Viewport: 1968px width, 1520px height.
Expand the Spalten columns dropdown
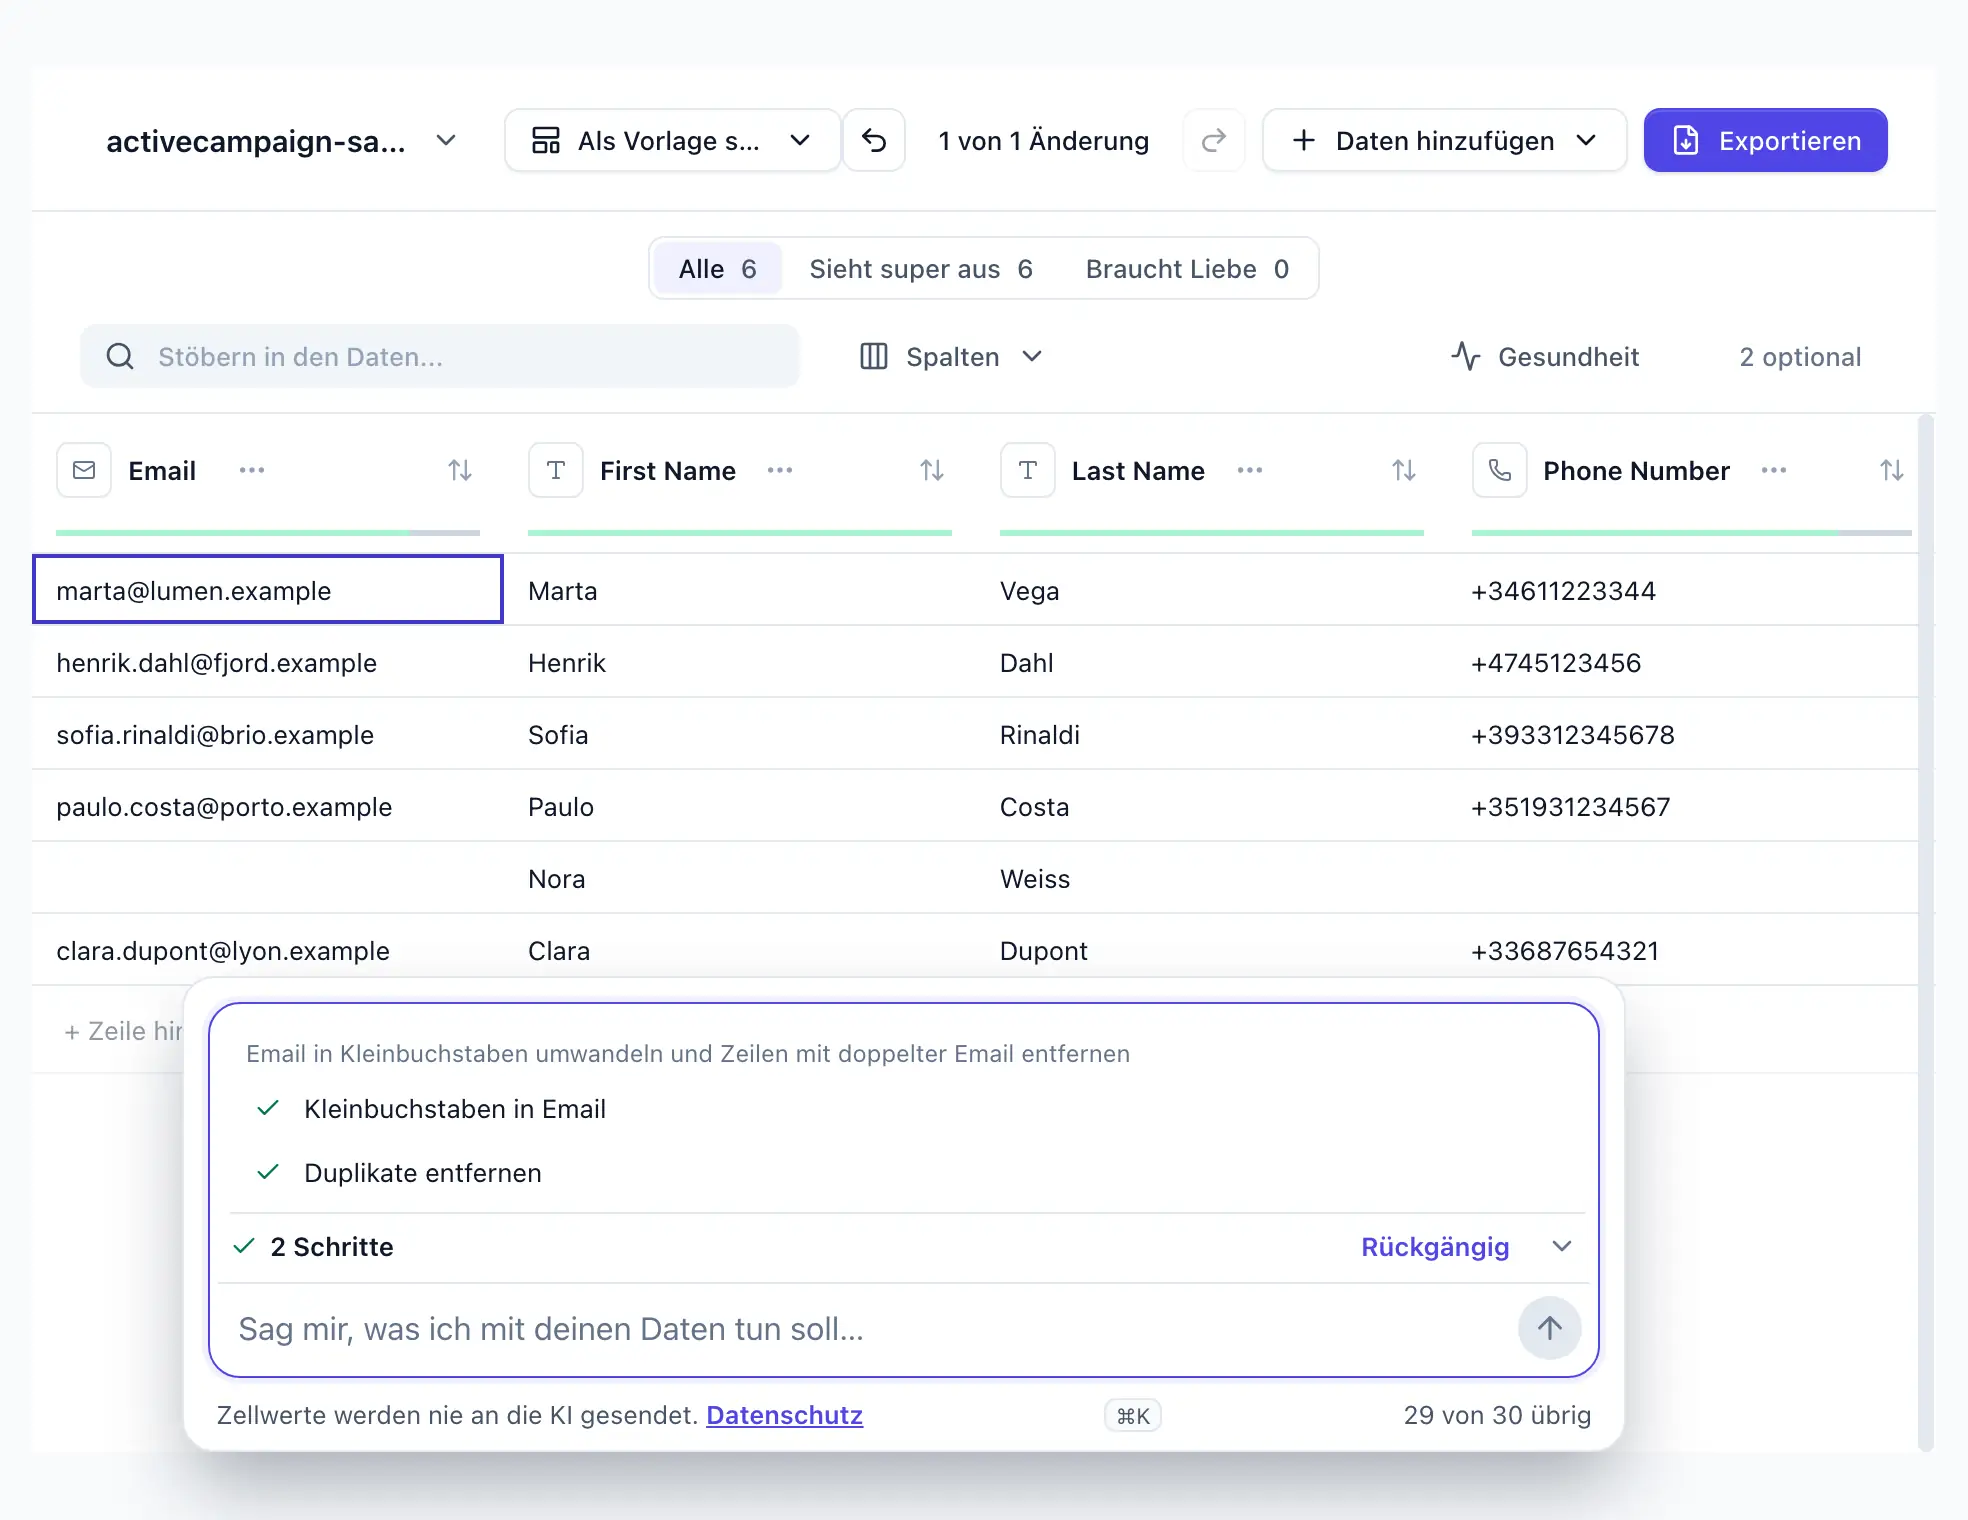(951, 357)
